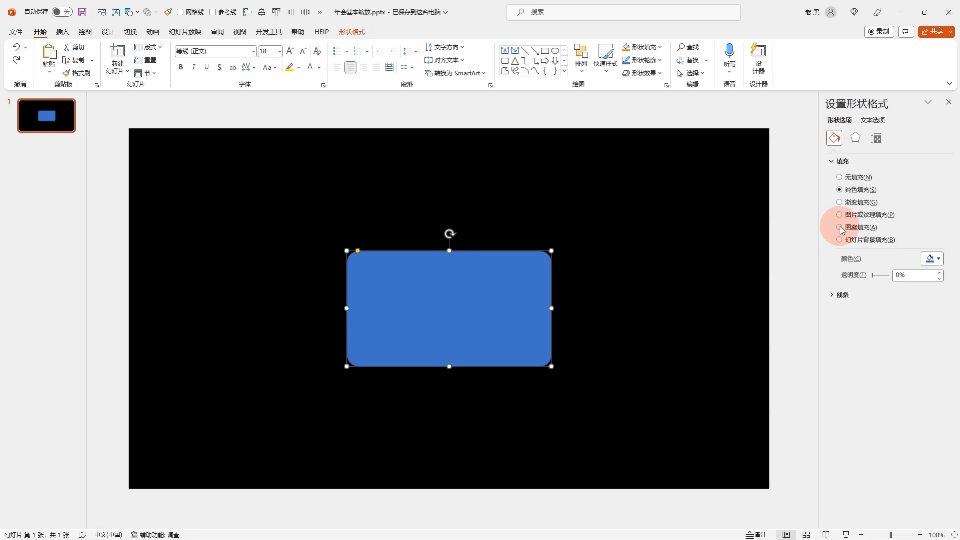Insert a new slide with the new slide icon

[117, 51]
